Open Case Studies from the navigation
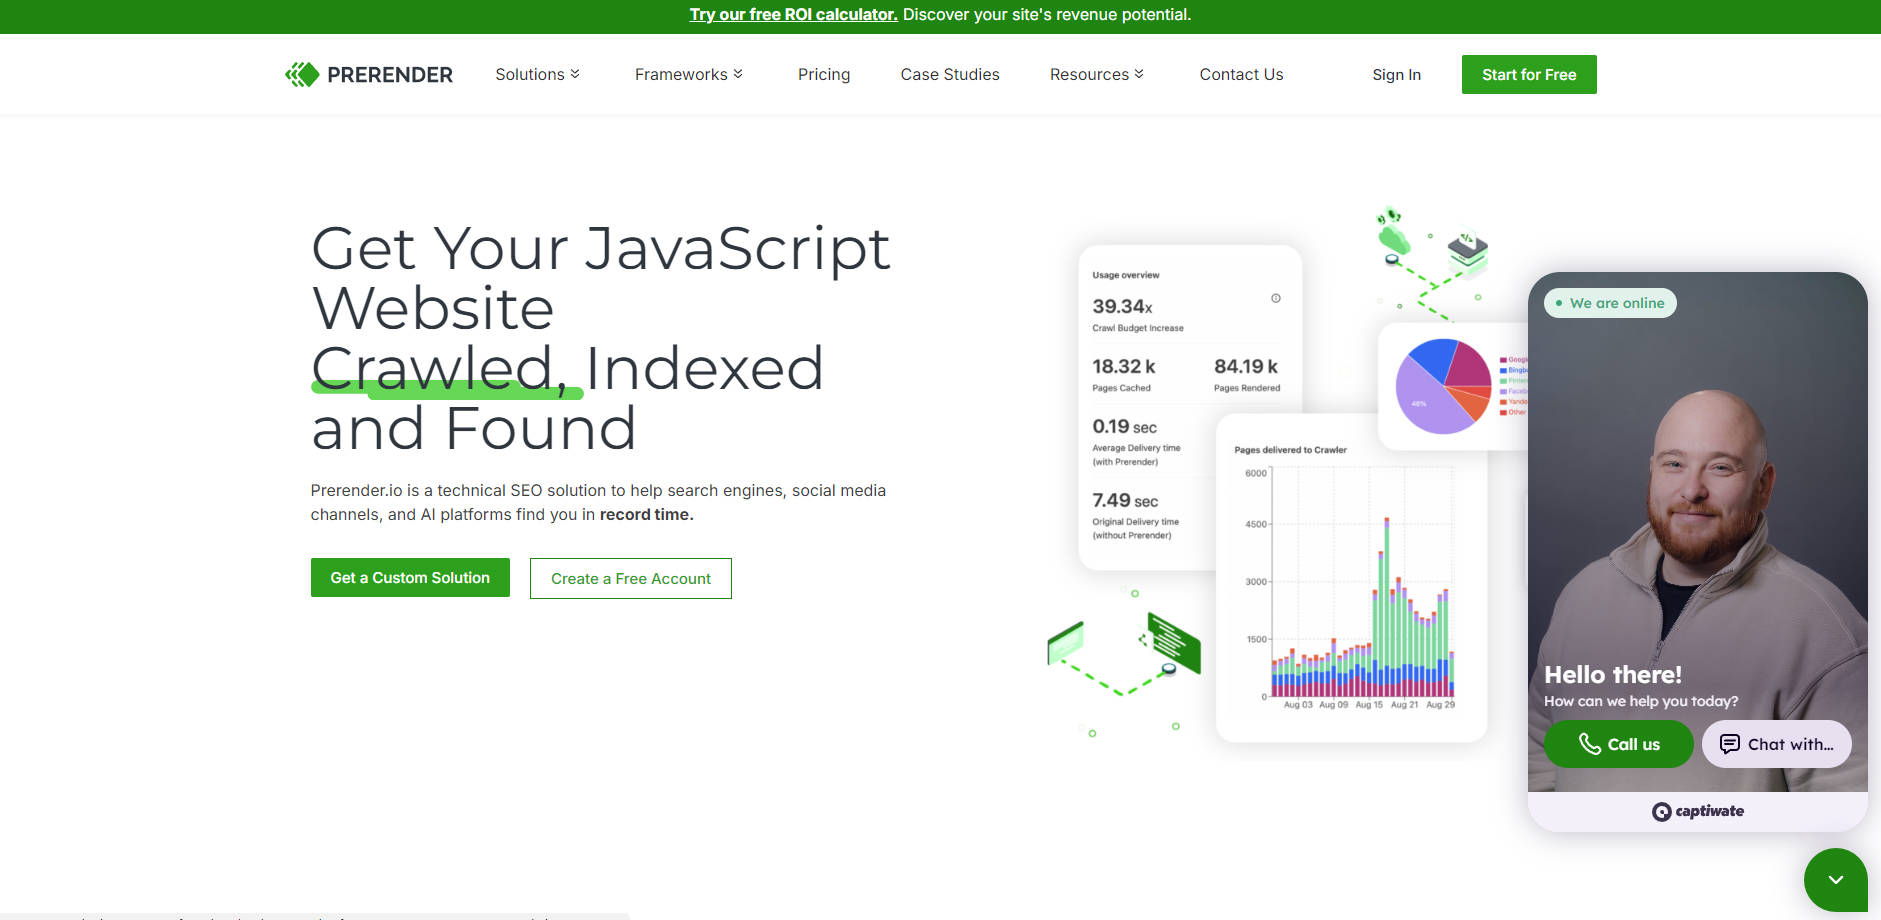 (x=949, y=75)
